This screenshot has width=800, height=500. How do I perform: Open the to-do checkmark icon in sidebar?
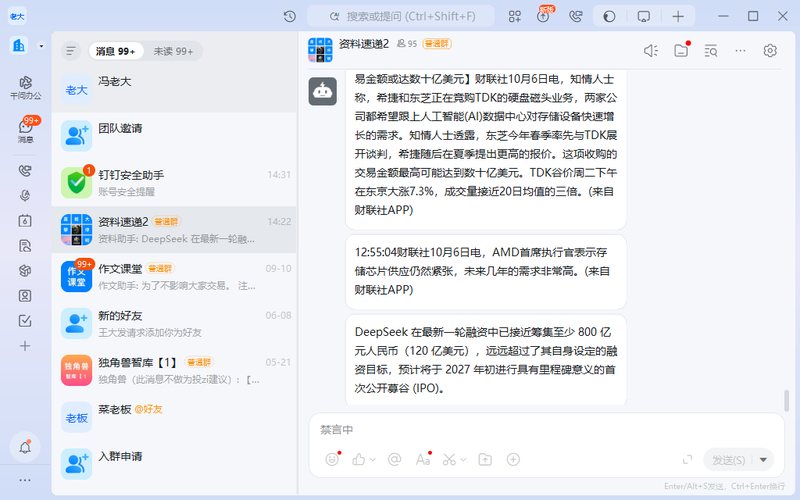[25, 320]
